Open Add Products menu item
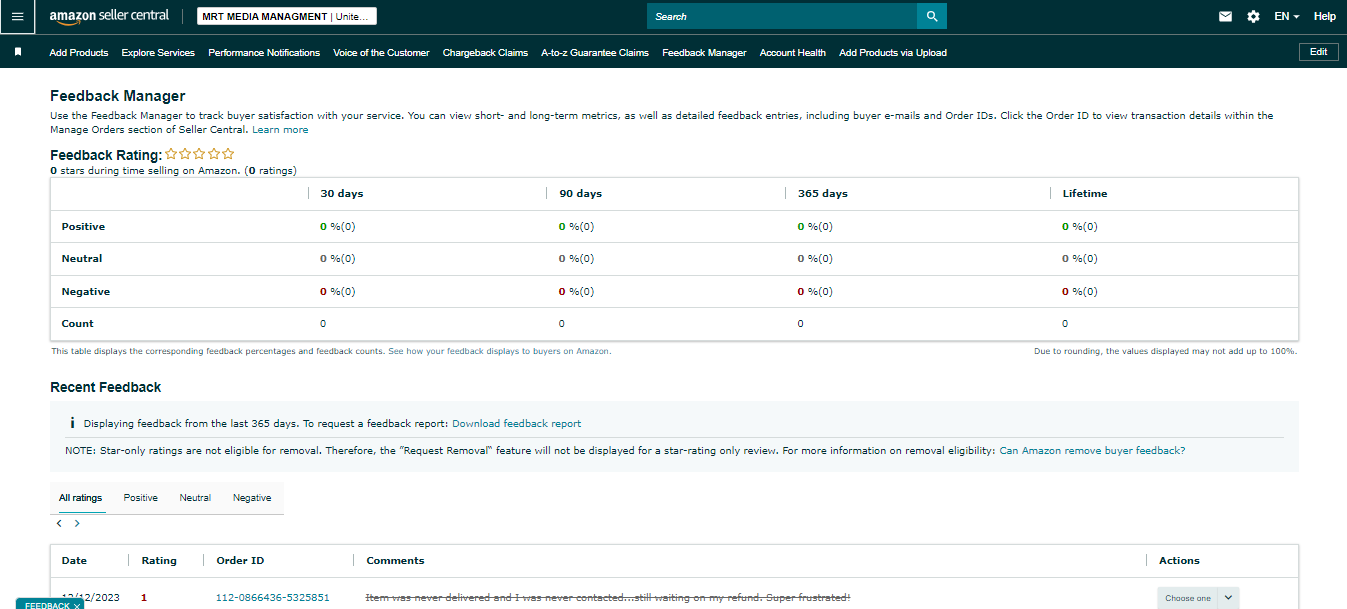 [79, 52]
